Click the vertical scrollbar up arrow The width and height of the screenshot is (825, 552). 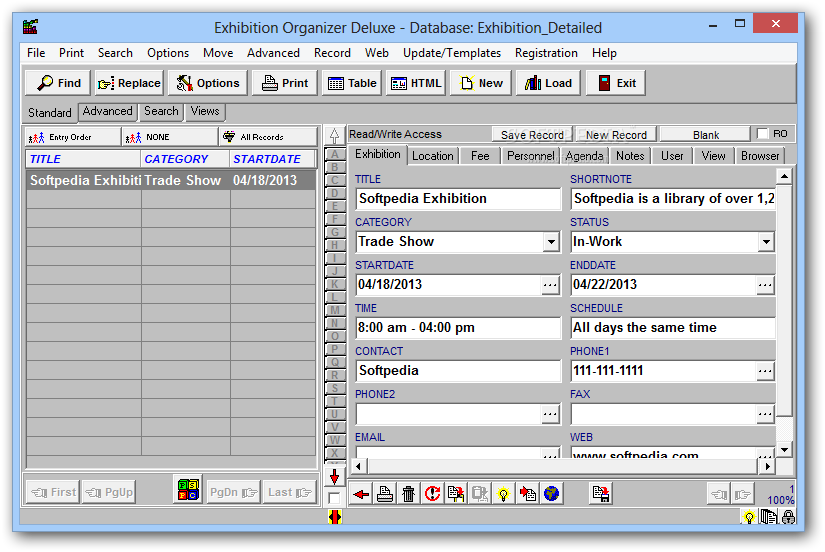pyautogui.click(x=784, y=177)
